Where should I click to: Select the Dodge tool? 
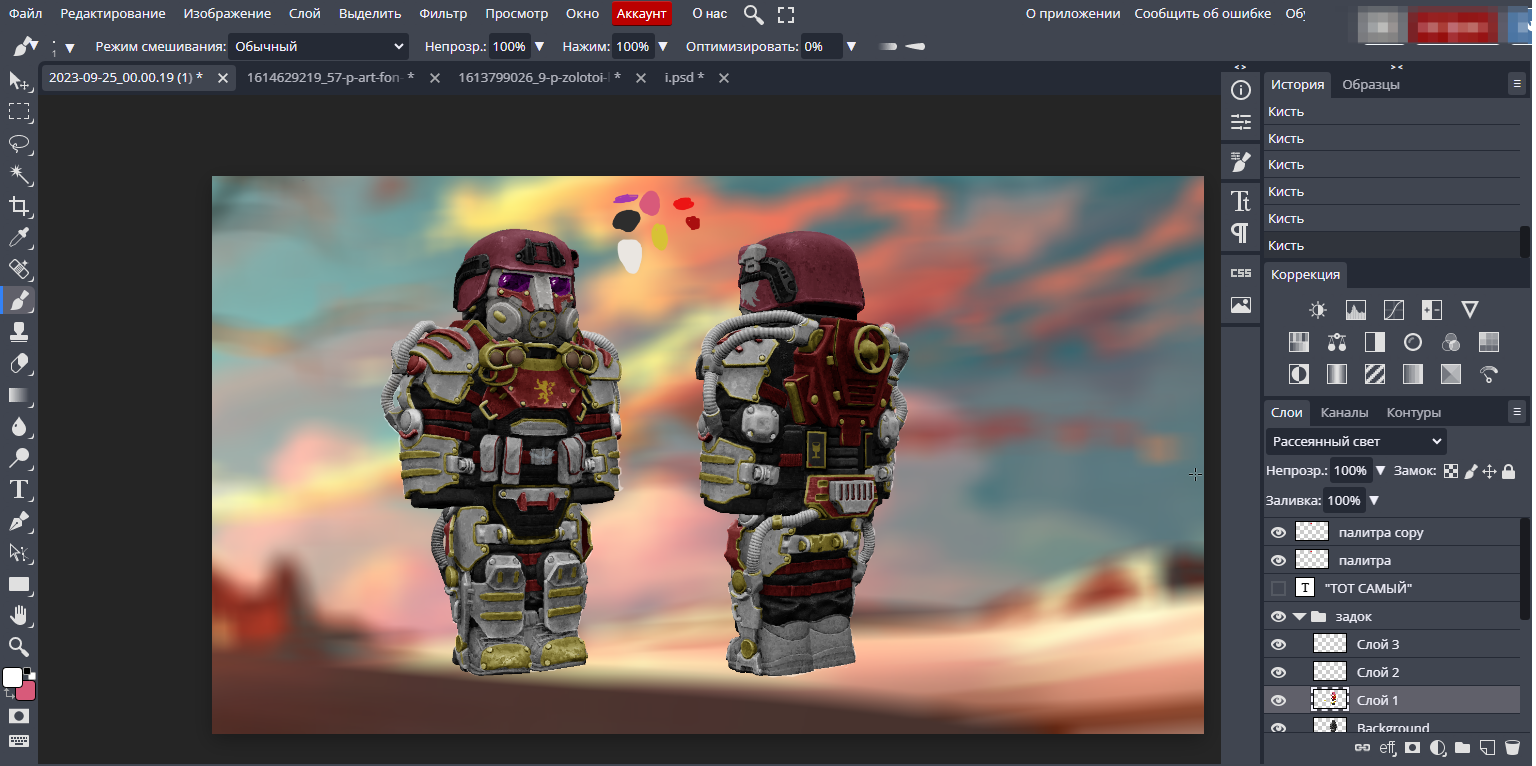pyautogui.click(x=19, y=458)
